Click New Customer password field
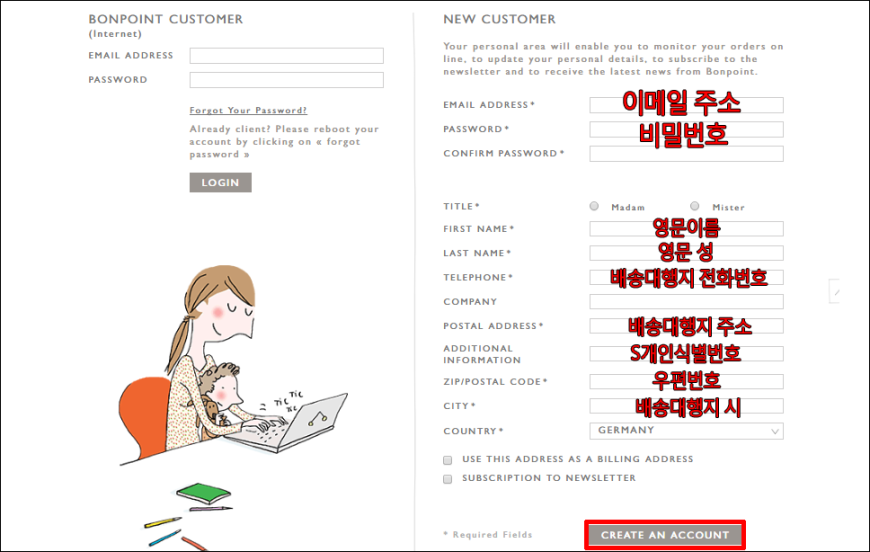 pos(686,129)
